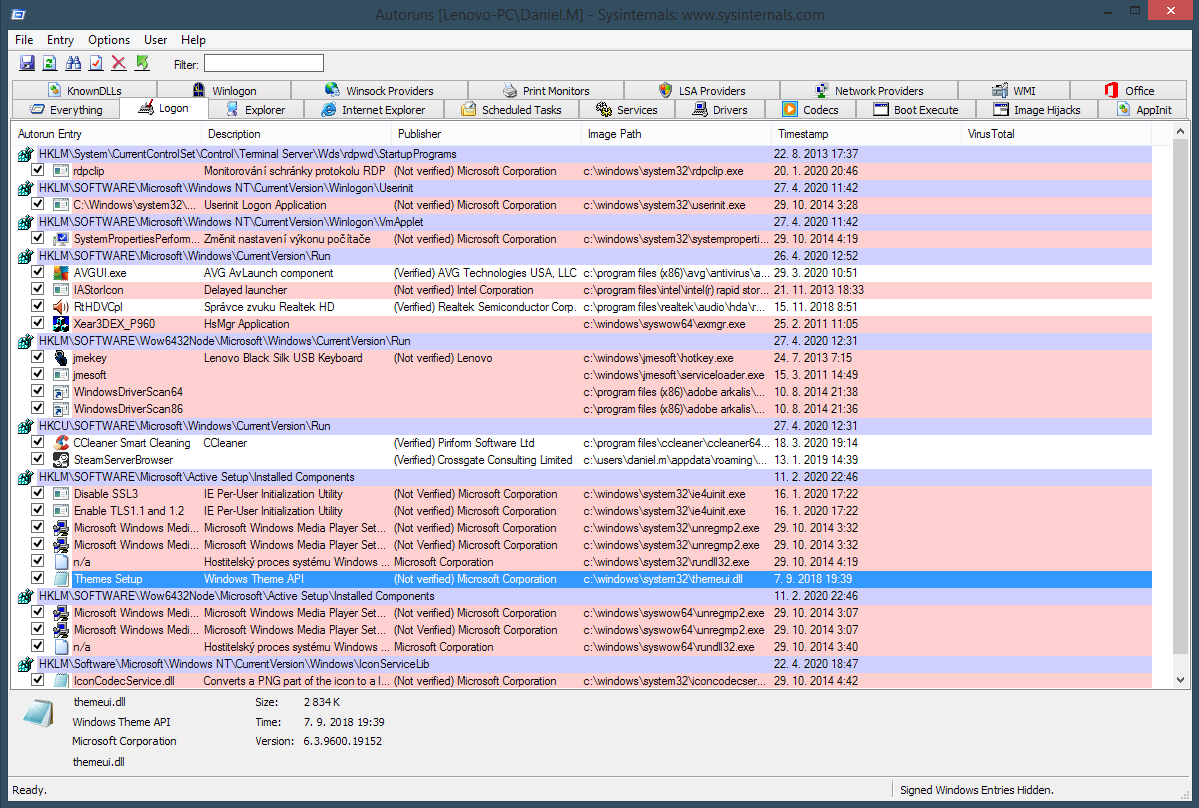Open the Options menu
Viewport: 1199px width, 808px height.
click(x=109, y=40)
